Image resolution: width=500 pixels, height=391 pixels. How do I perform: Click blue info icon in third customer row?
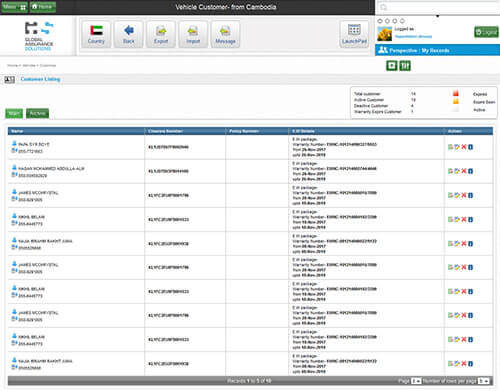pyautogui.click(x=470, y=195)
